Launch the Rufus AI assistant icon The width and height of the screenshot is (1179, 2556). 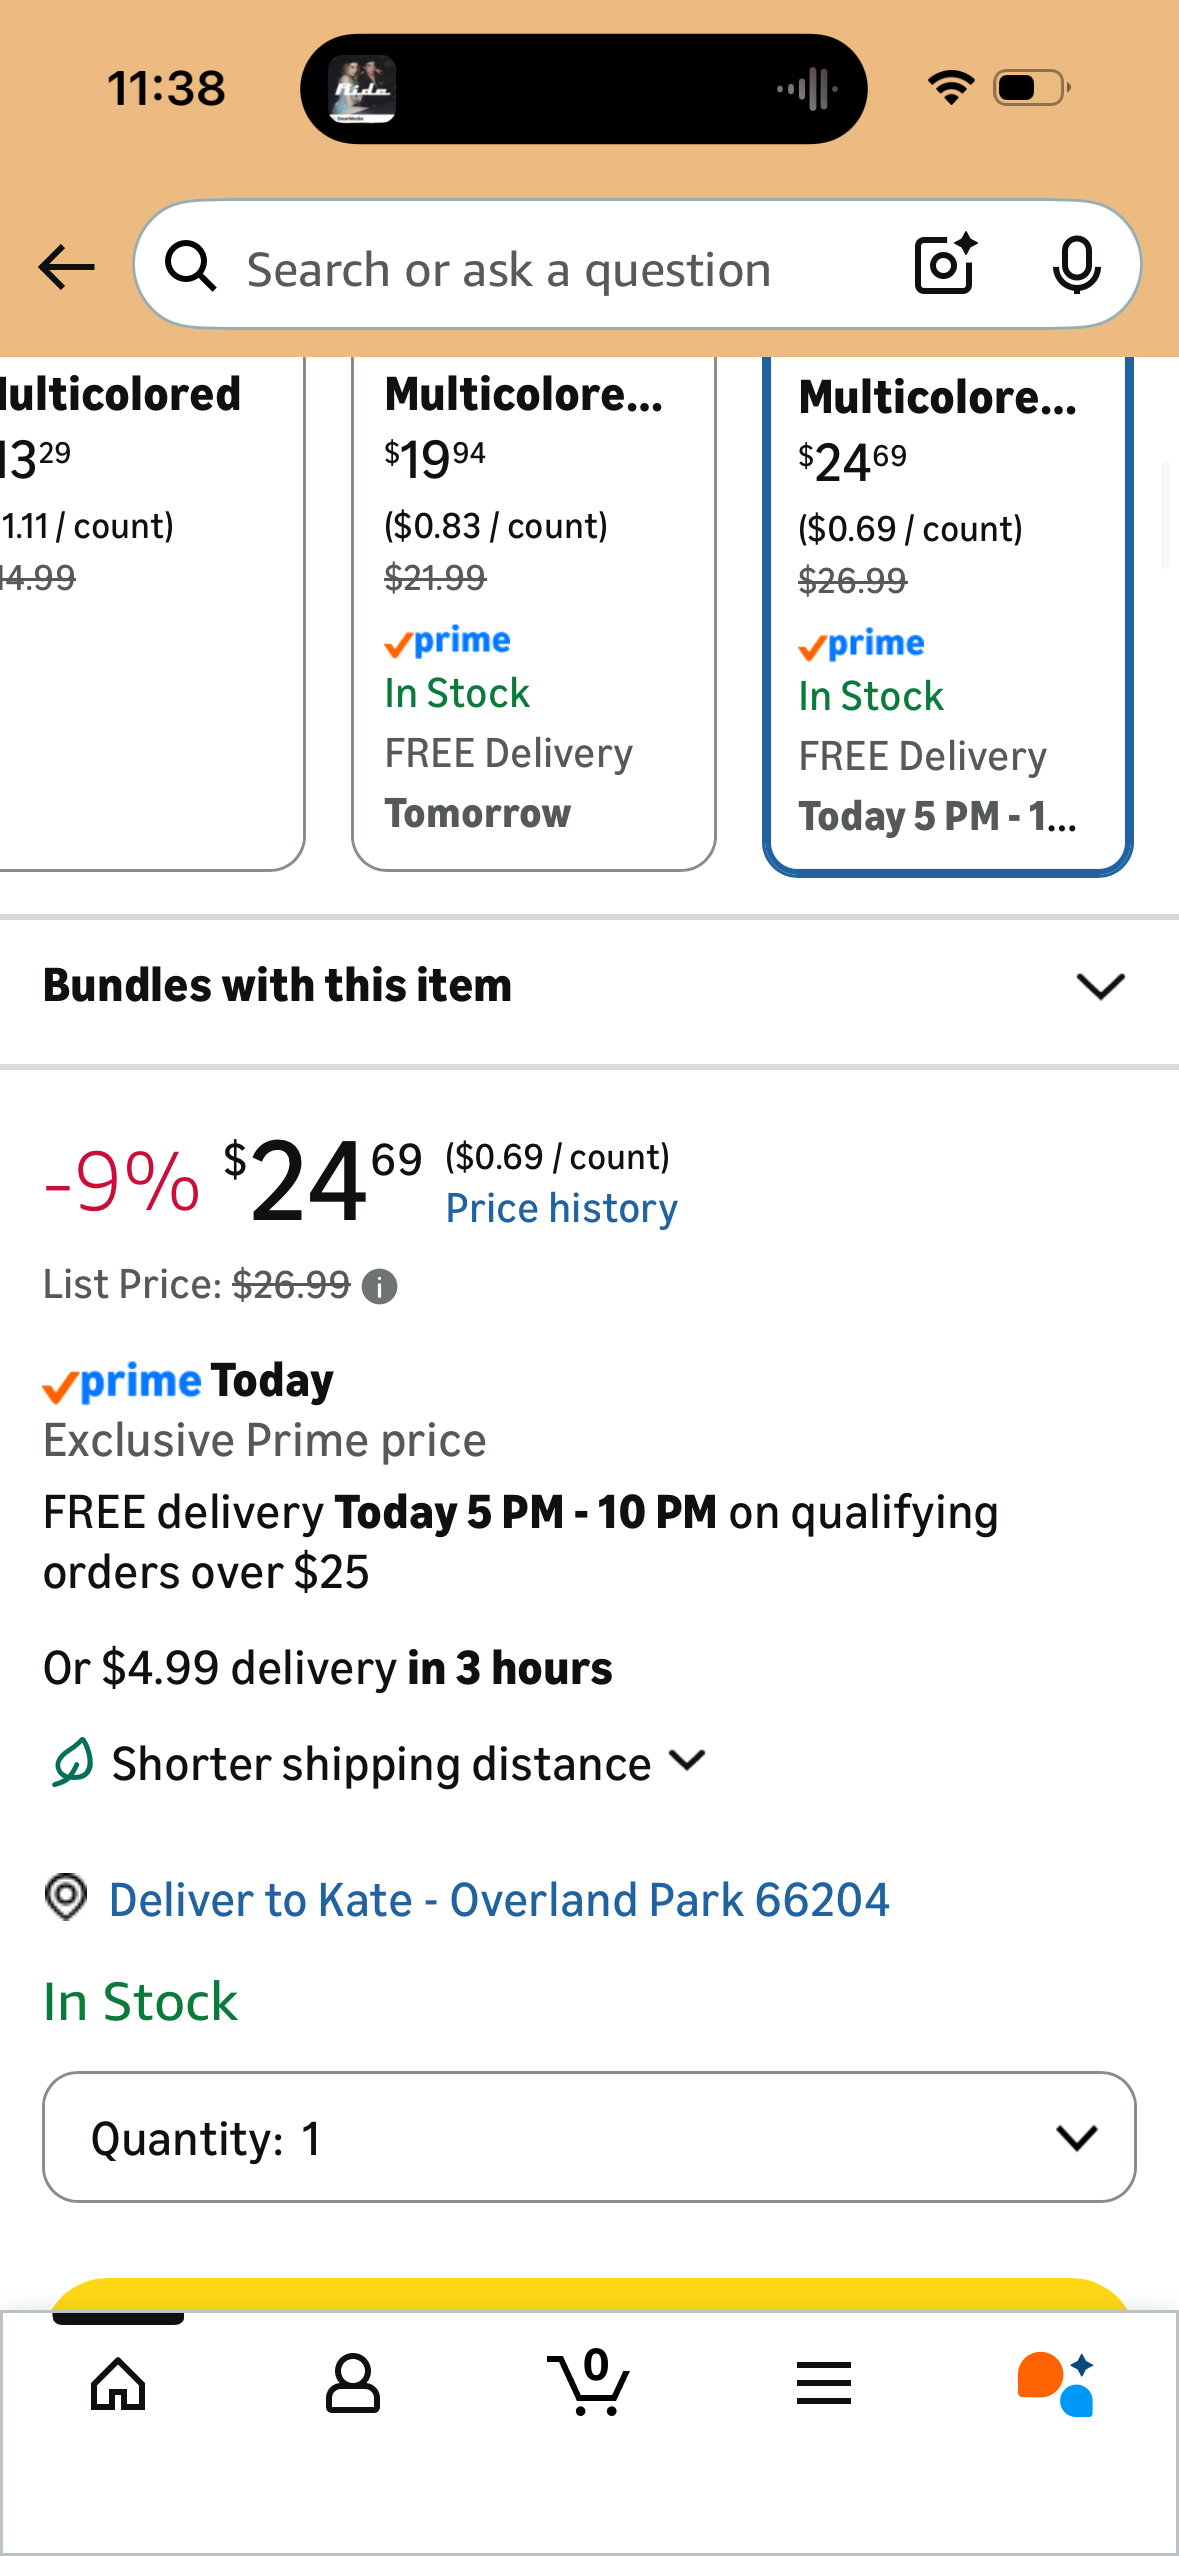click(1056, 2384)
